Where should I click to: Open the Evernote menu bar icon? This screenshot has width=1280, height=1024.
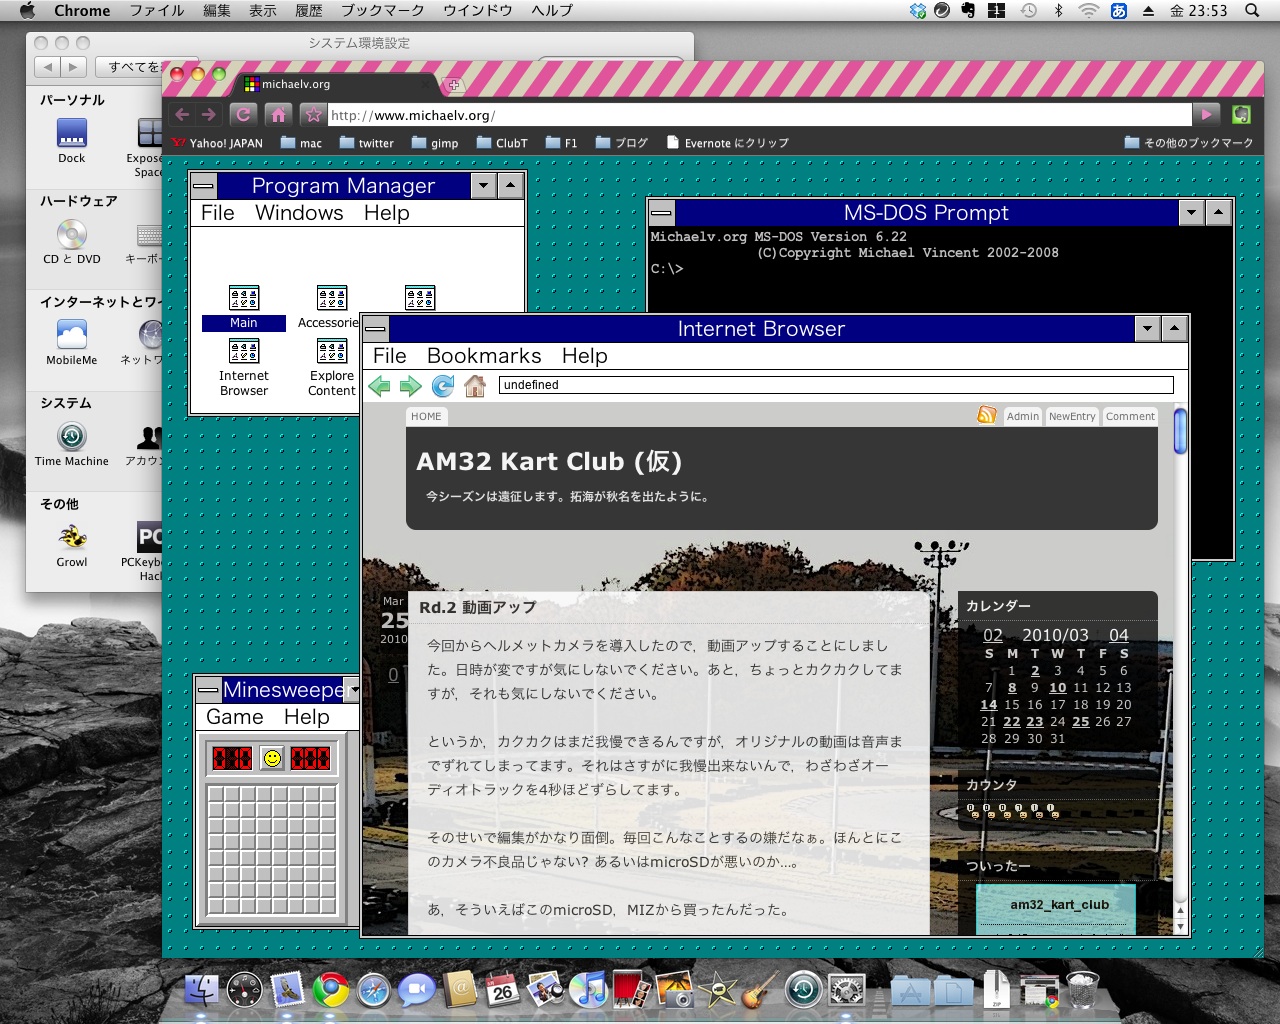pyautogui.click(x=968, y=11)
